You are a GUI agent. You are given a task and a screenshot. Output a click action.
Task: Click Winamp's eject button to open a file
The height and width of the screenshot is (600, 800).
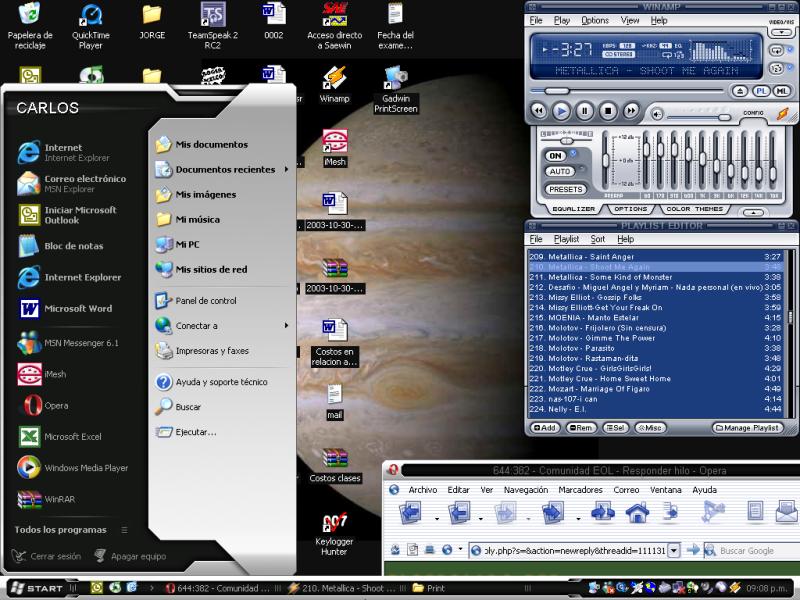click(740, 91)
